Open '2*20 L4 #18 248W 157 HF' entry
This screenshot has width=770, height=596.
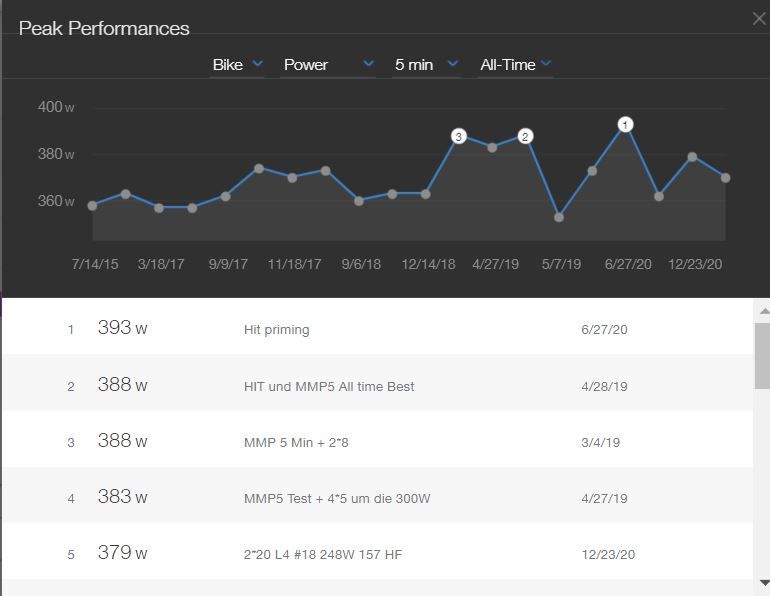(x=322, y=554)
